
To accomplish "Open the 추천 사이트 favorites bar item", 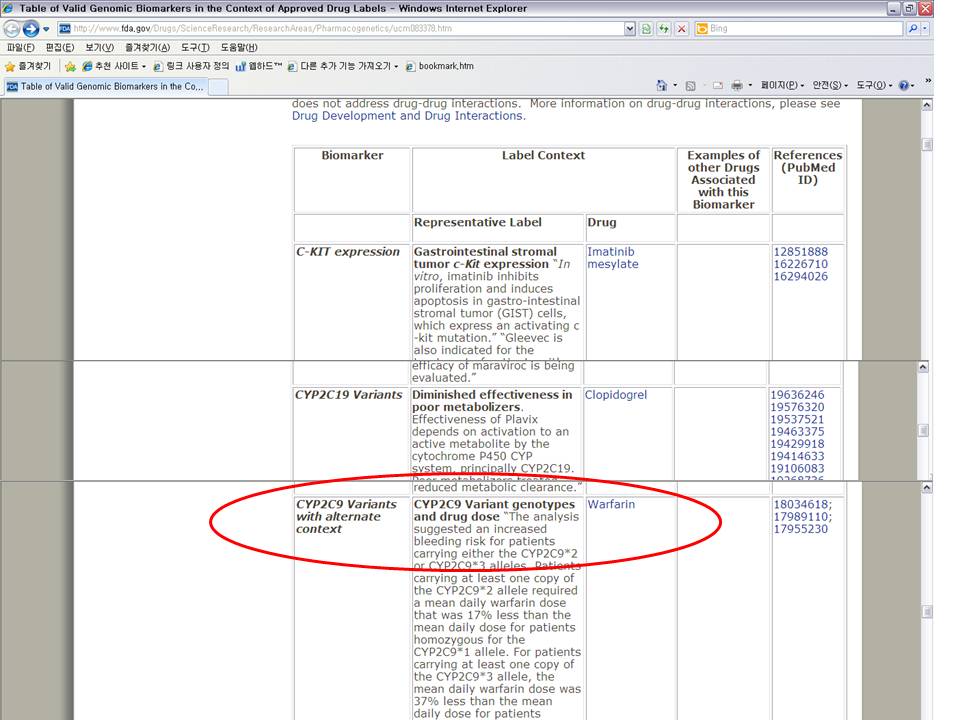I will 114,66.
